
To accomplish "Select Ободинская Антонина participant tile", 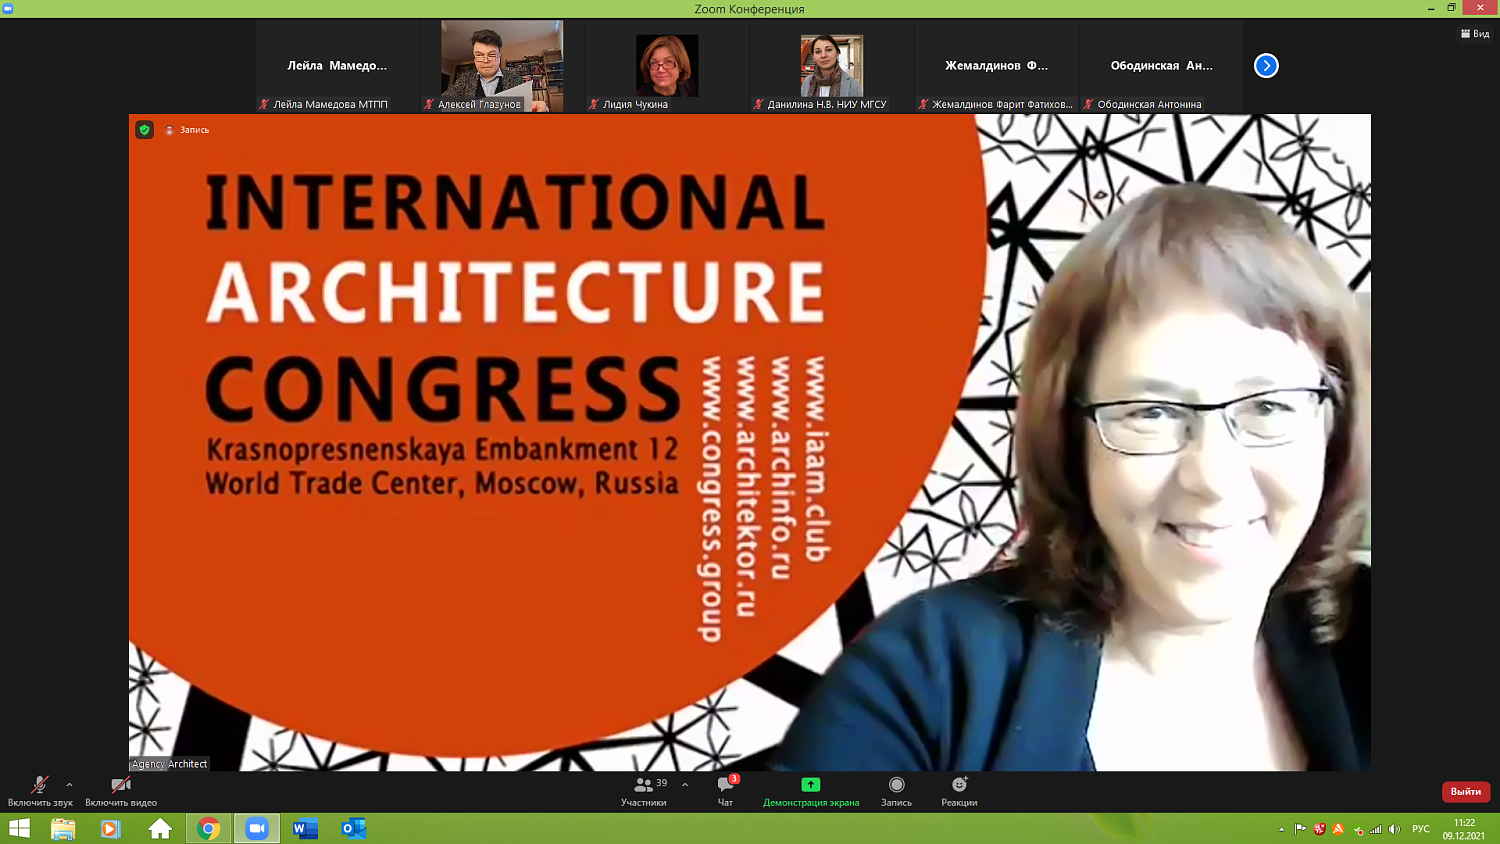I will tap(1162, 65).
